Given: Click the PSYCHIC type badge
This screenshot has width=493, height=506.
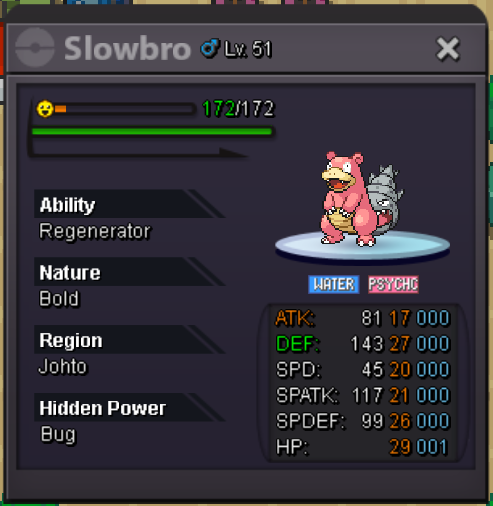Looking at the screenshot, I should point(393,284).
